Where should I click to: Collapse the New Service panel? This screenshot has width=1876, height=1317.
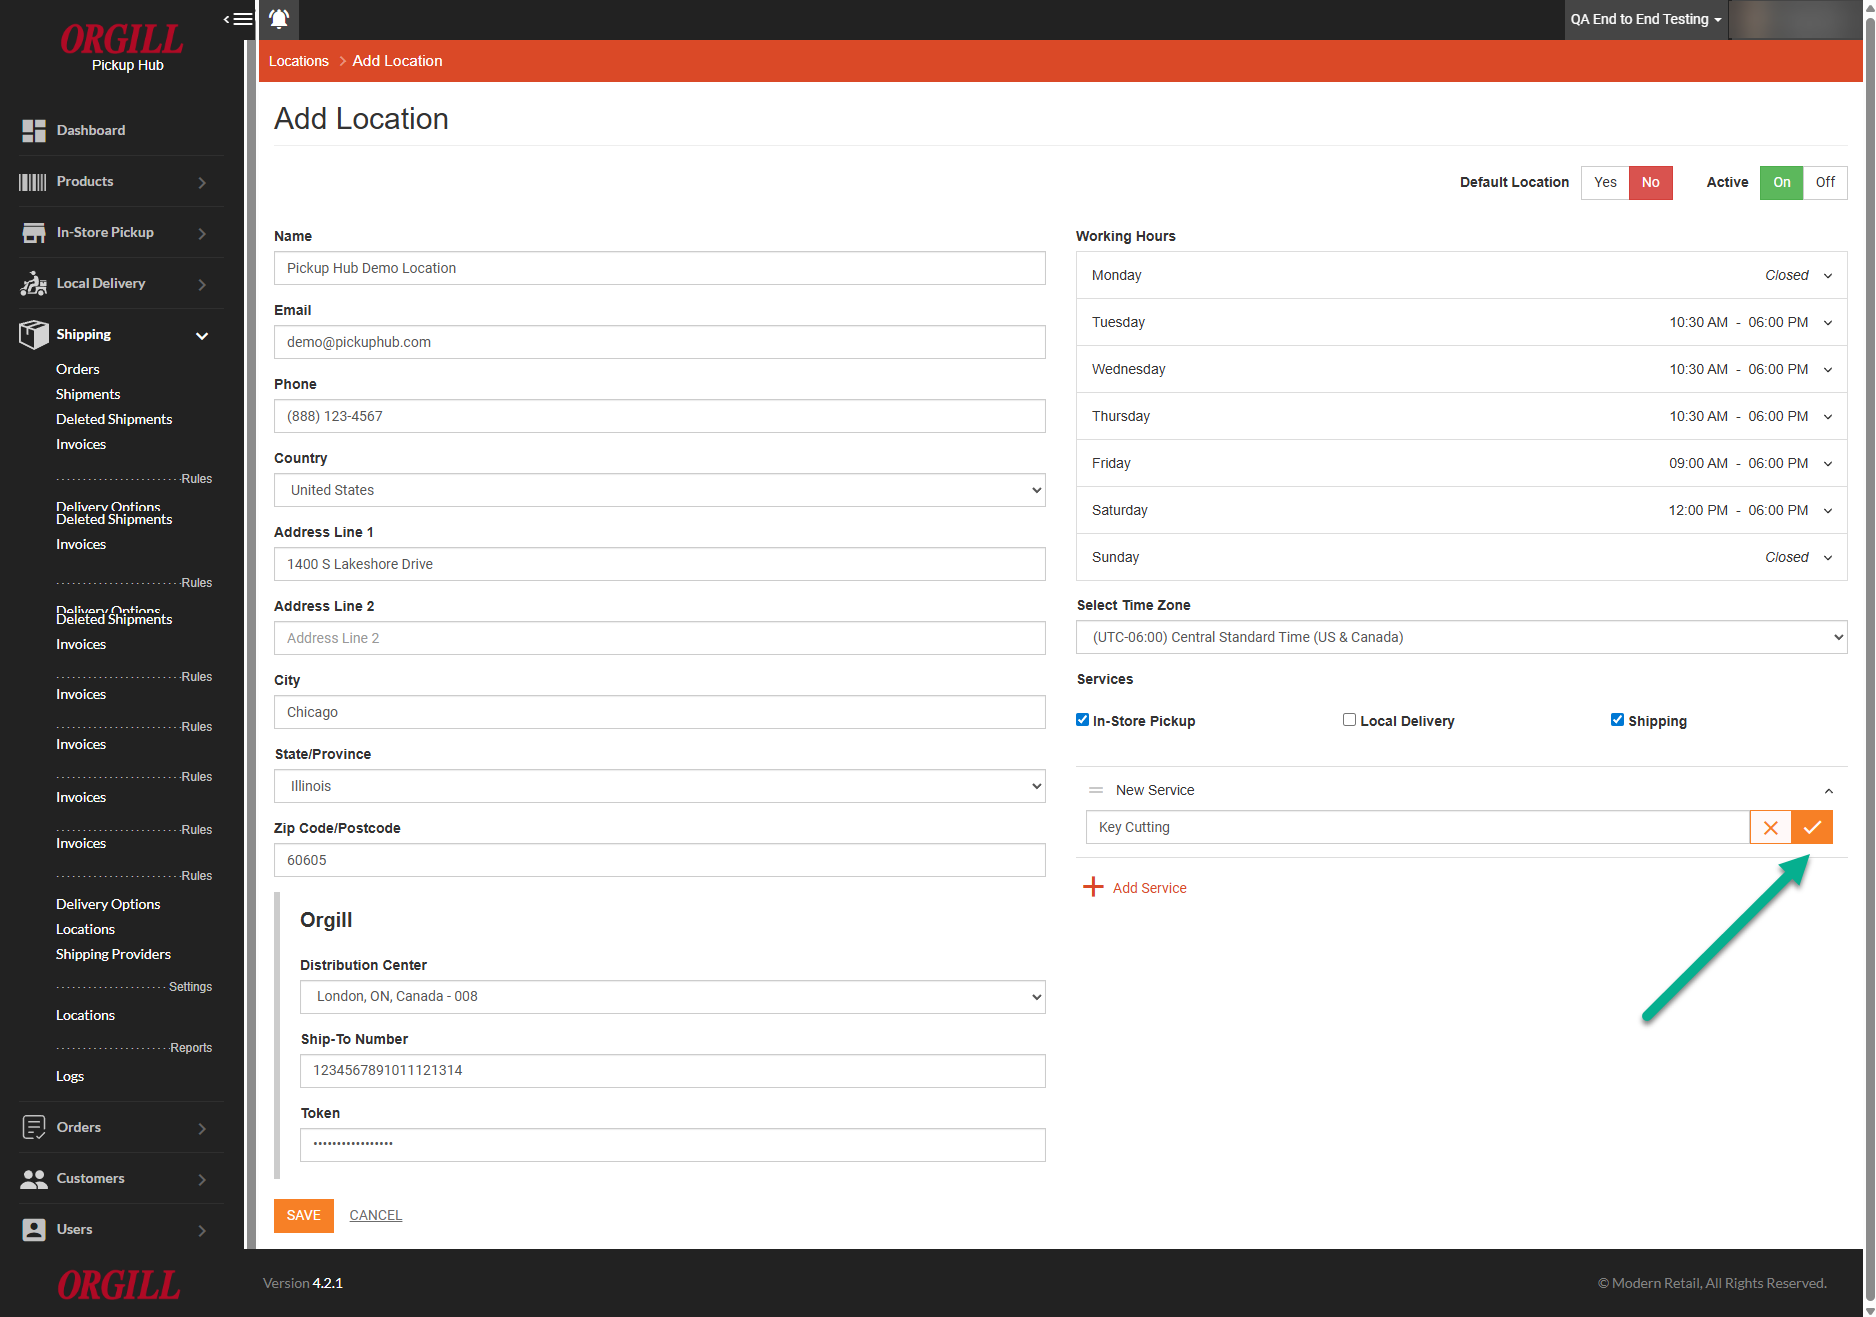(x=1828, y=791)
